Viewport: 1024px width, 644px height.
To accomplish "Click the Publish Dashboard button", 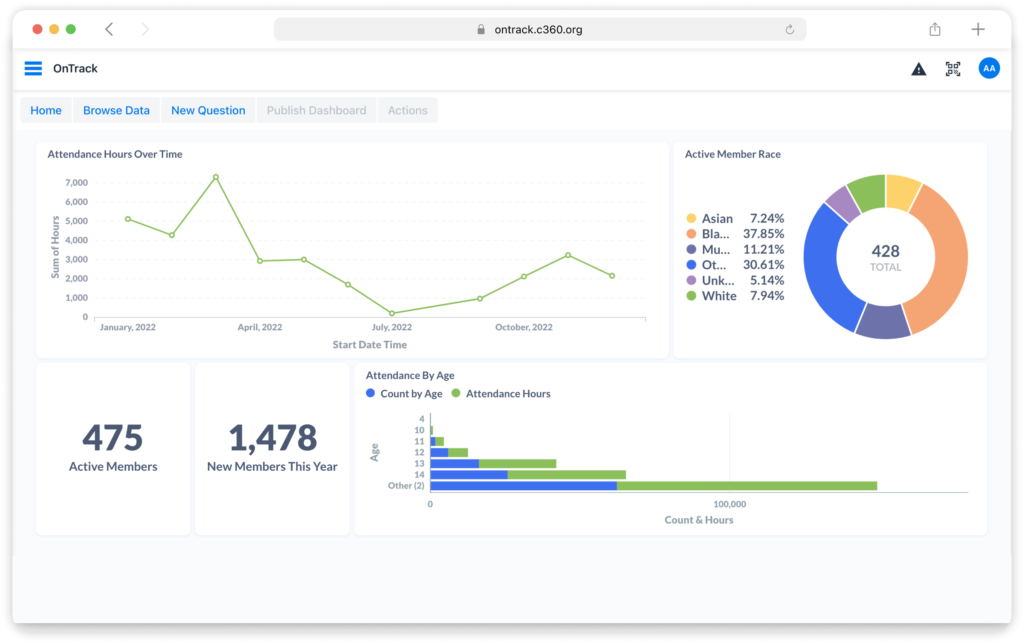I will [x=316, y=111].
